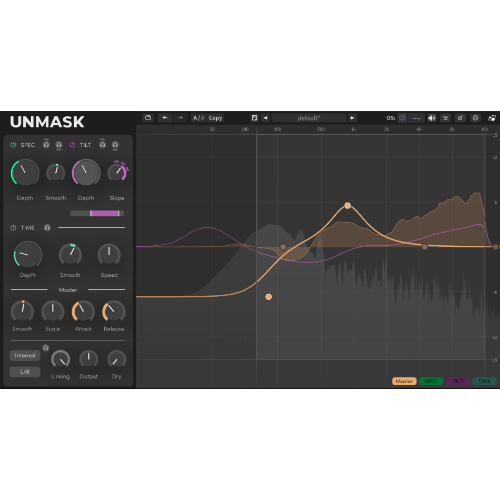Open the default preset name dropdown
The width and height of the screenshot is (500, 500).
tap(309, 118)
